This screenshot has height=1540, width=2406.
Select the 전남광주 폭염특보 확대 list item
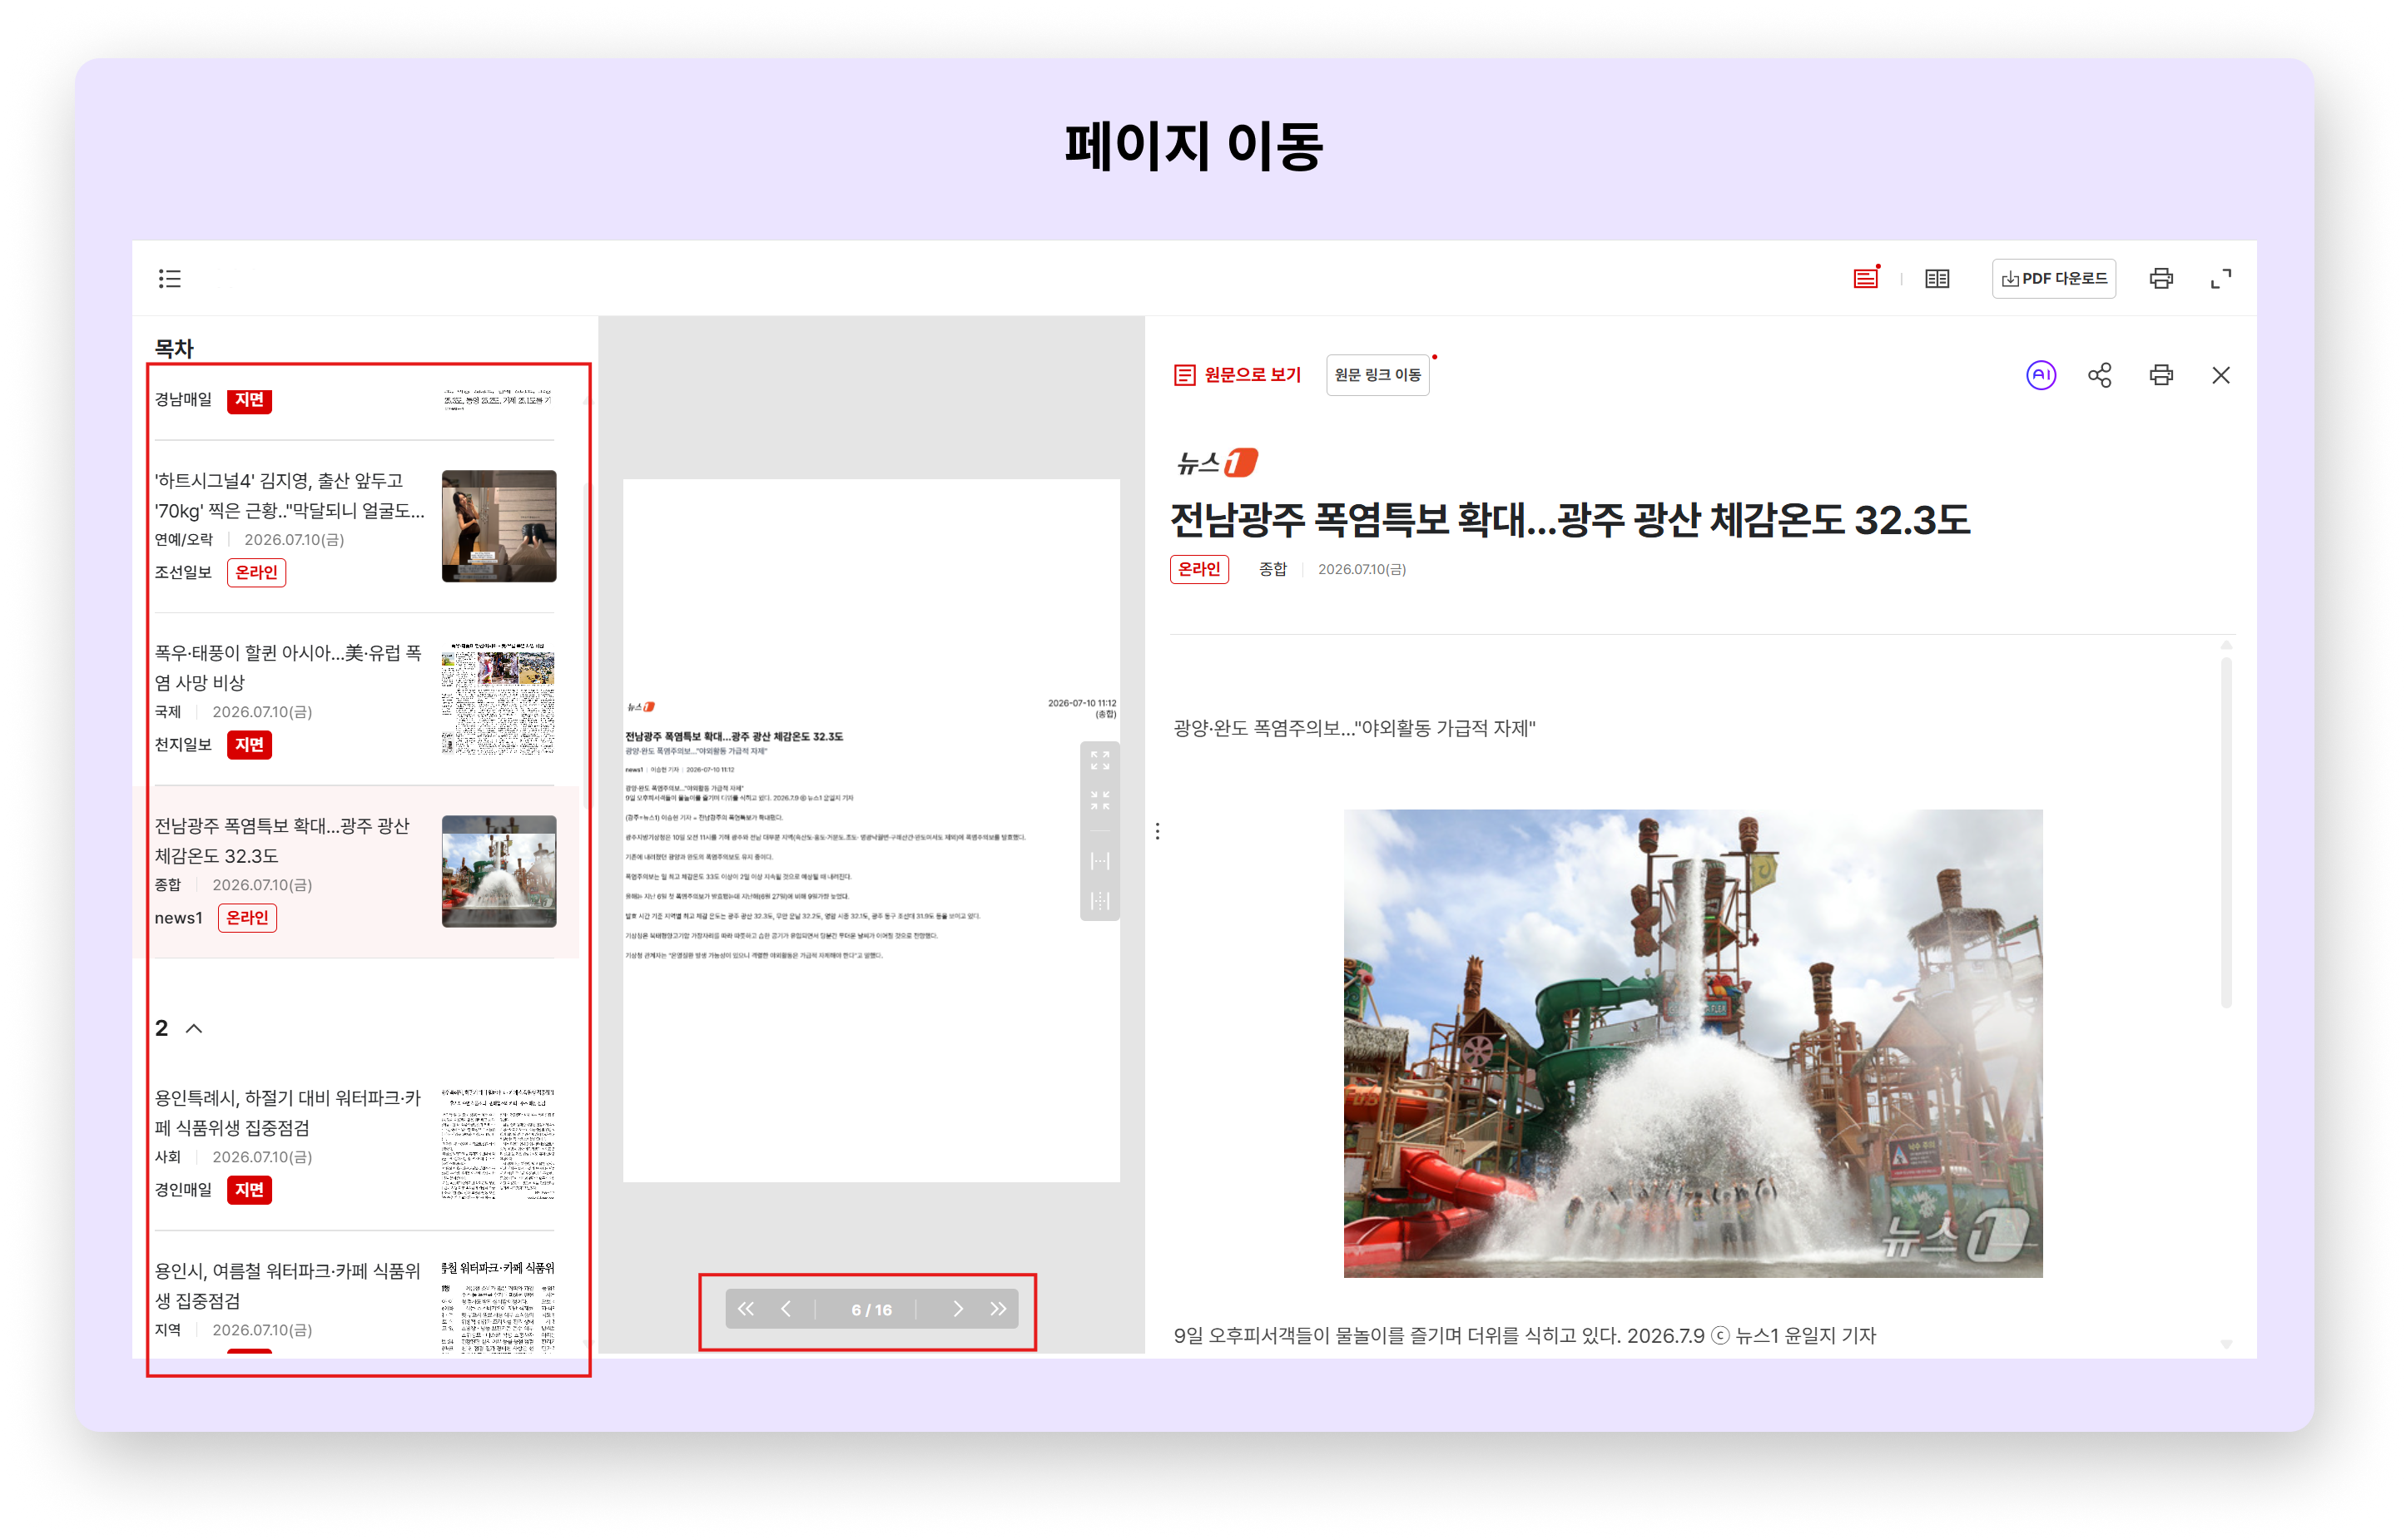click(x=355, y=872)
